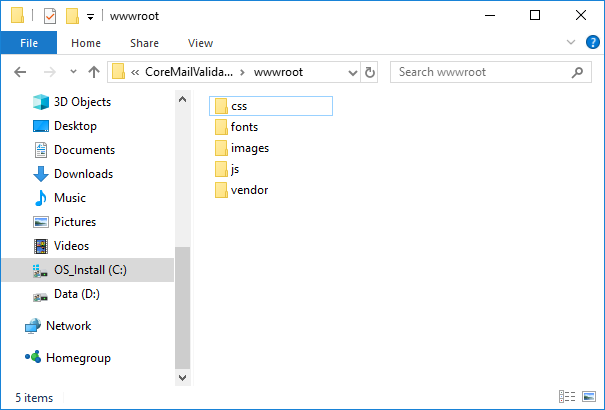
Task: Select Data (D:) drive in sidebar
Action: click(x=76, y=294)
